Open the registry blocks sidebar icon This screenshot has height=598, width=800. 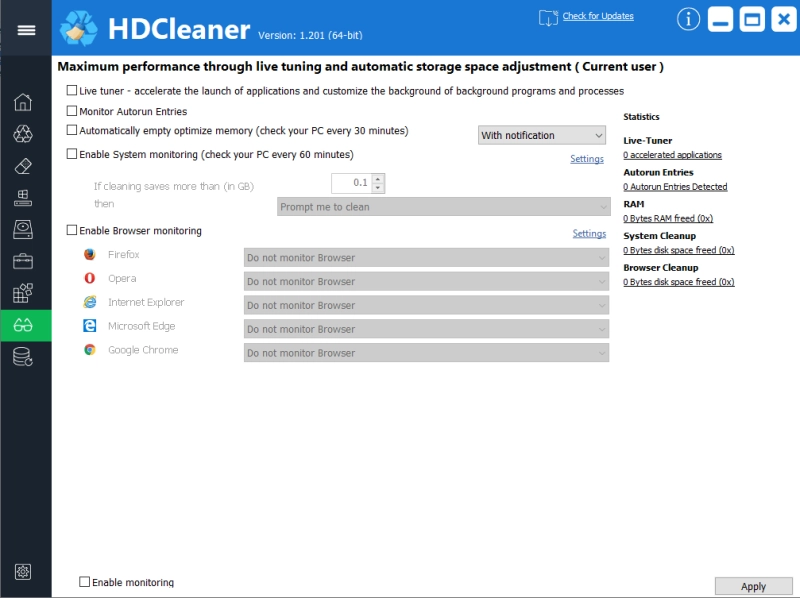pyautogui.click(x=23, y=197)
